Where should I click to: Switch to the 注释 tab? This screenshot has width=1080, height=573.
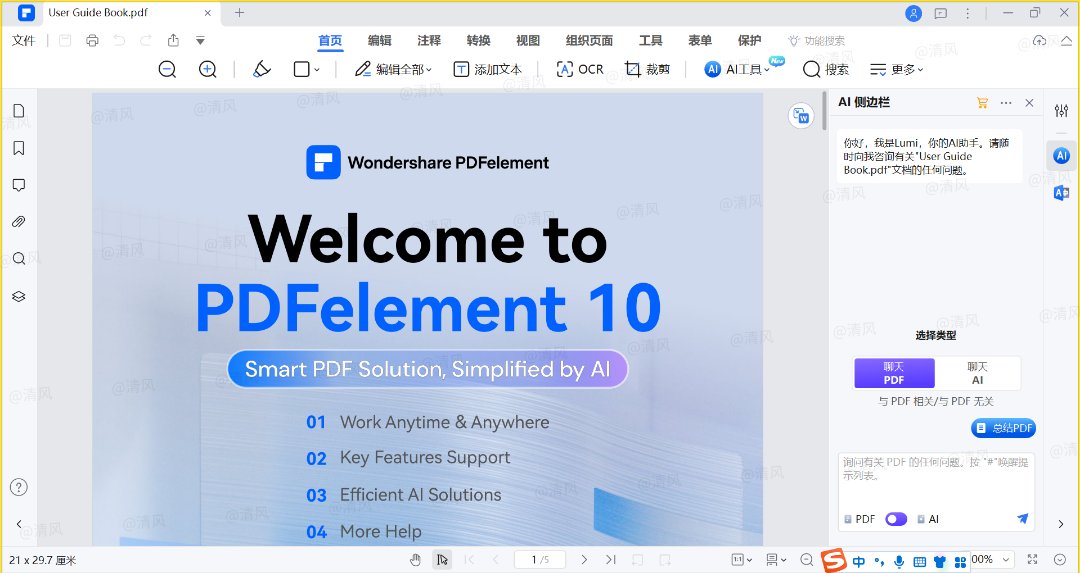click(429, 41)
